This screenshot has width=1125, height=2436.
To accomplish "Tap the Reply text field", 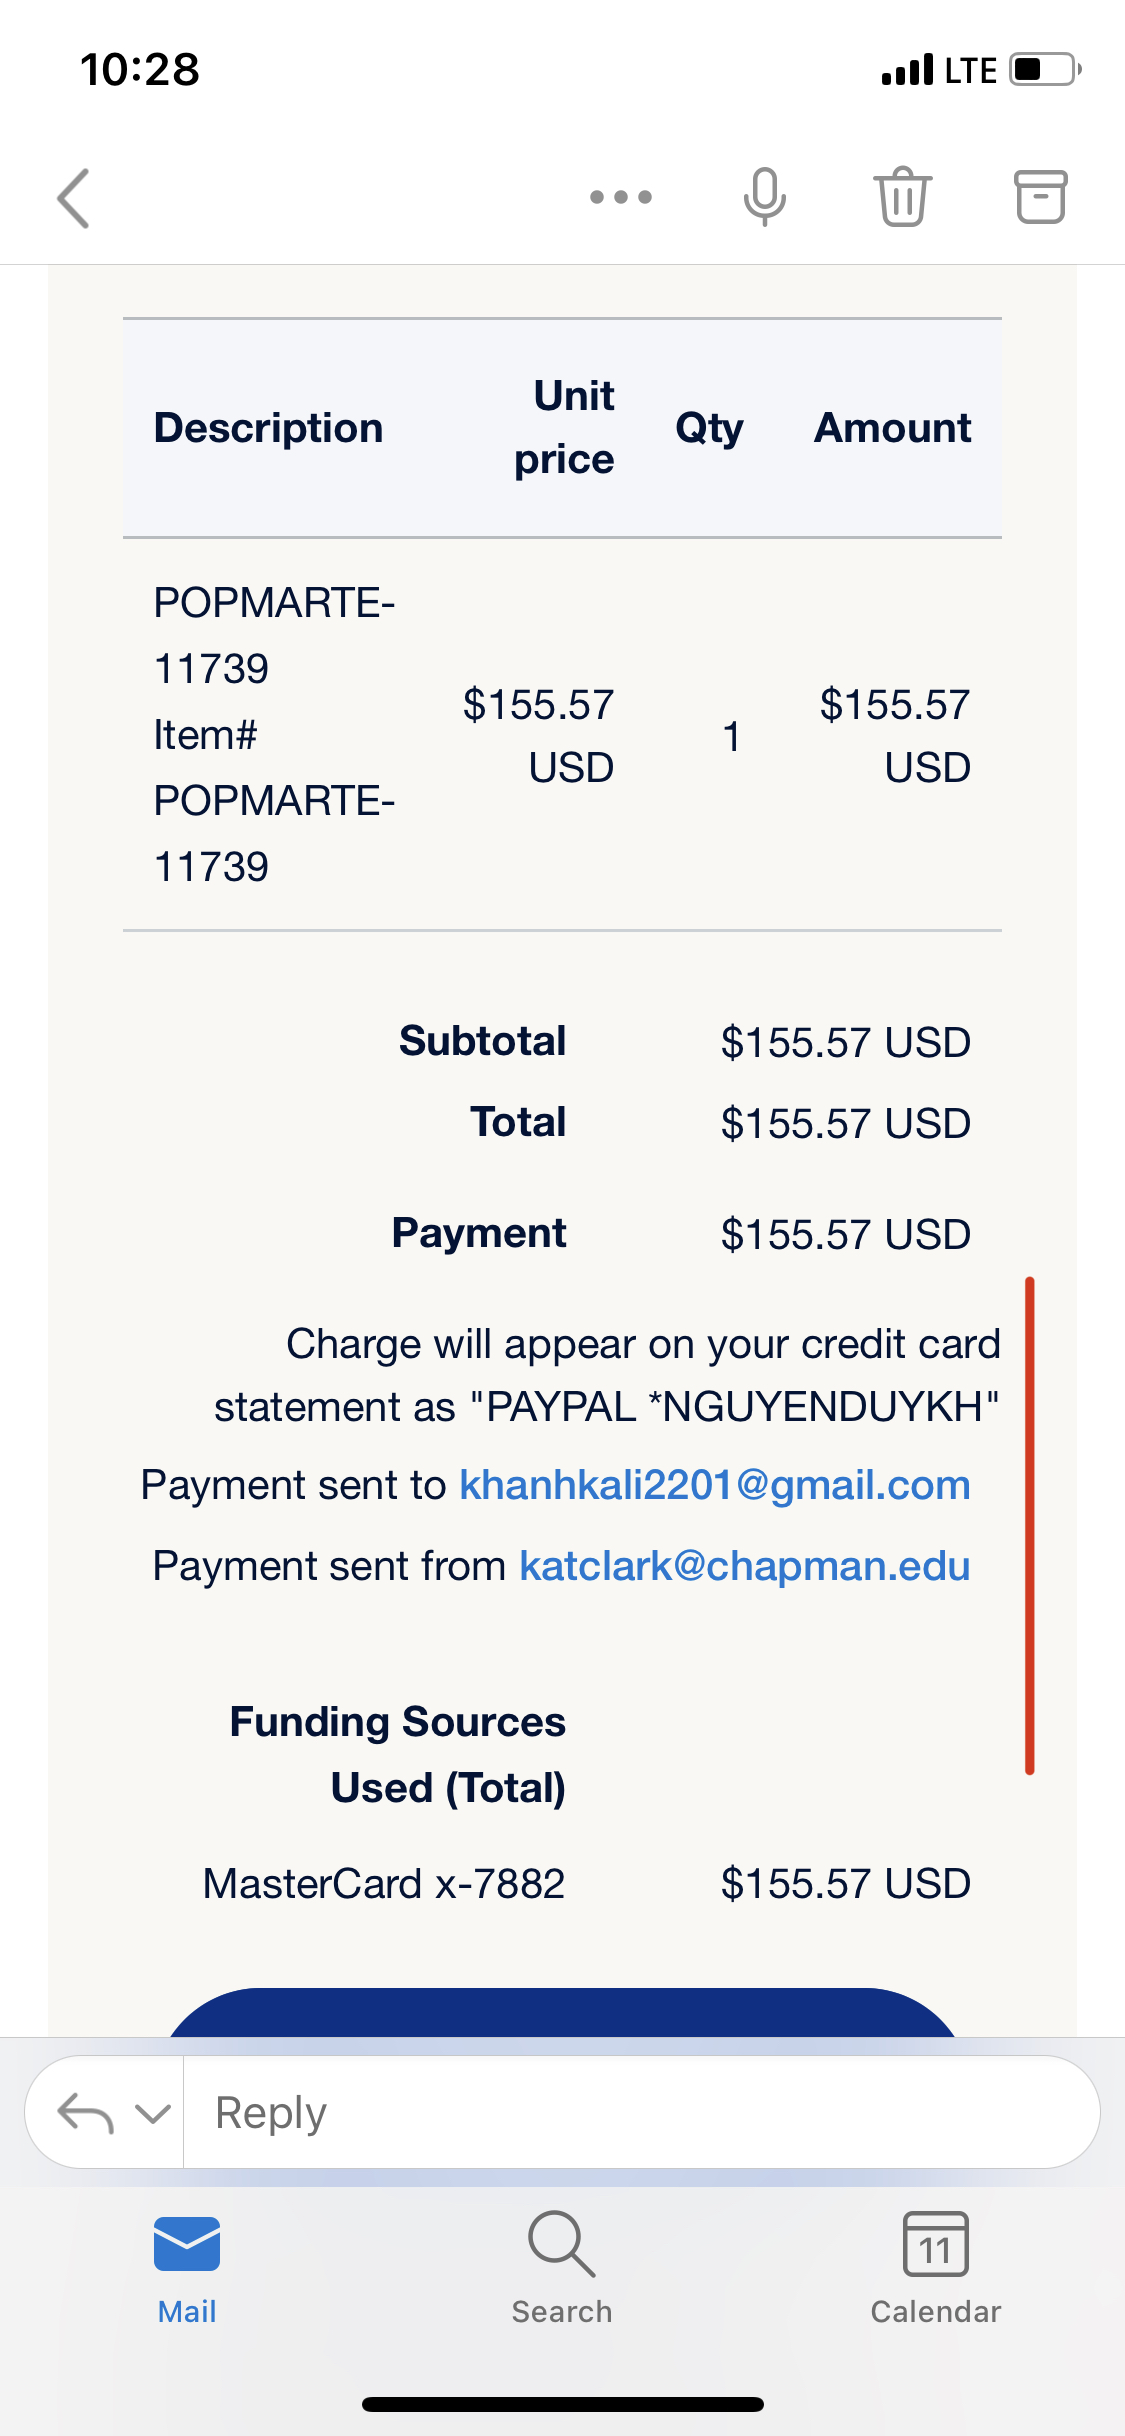I will (x=640, y=2113).
